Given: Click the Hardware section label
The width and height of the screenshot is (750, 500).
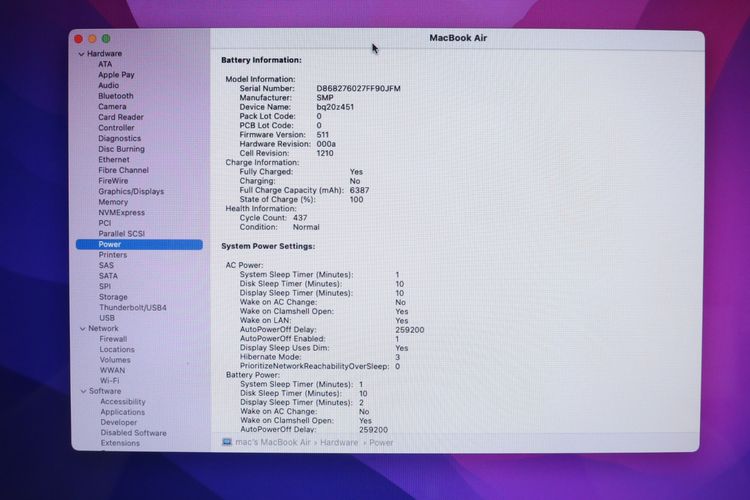Looking at the screenshot, I should point(104,54).
